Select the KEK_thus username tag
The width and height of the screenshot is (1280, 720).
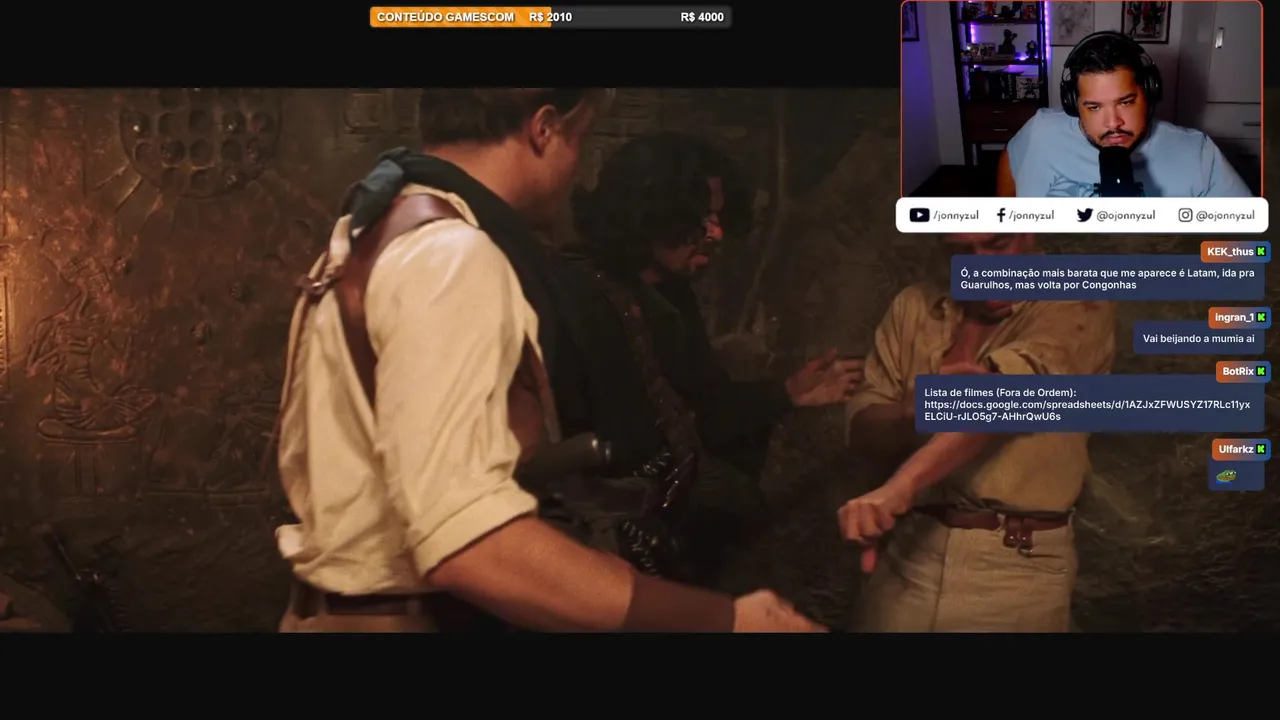pos(1236,252)
